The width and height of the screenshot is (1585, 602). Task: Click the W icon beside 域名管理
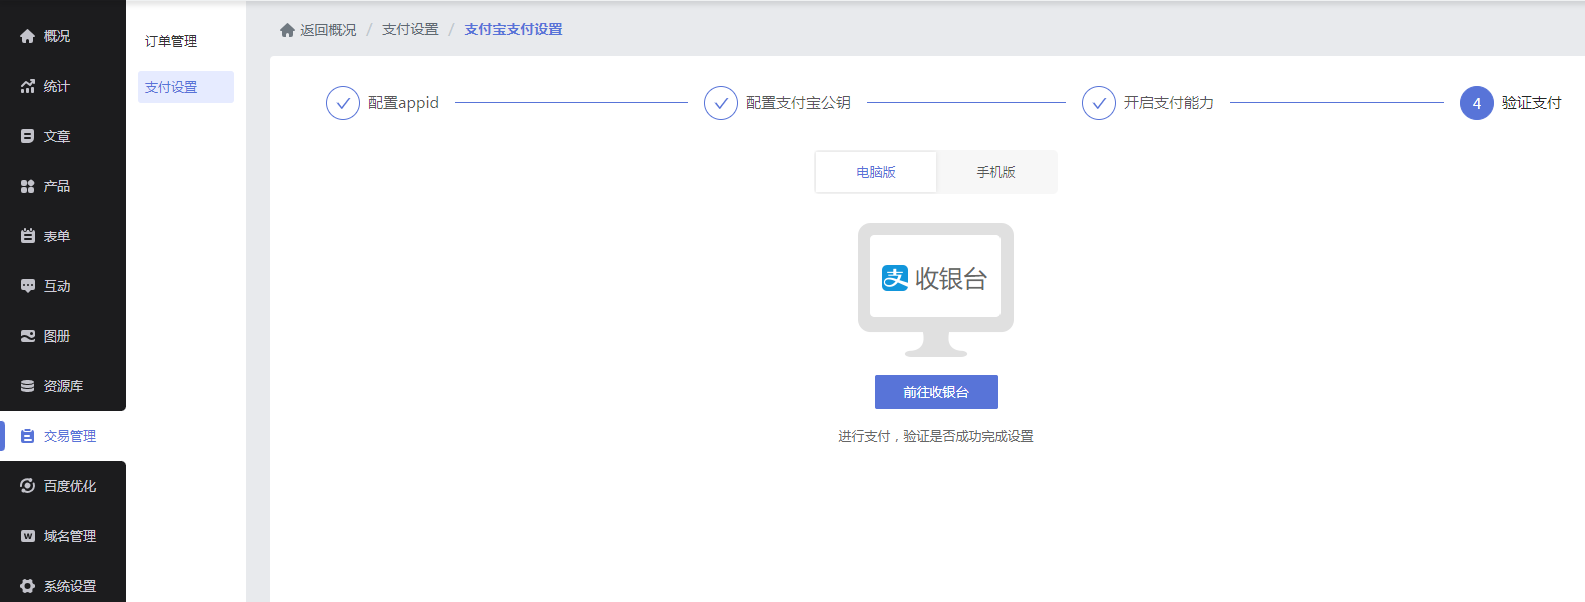pyautogui.click(x=27, y=536)
